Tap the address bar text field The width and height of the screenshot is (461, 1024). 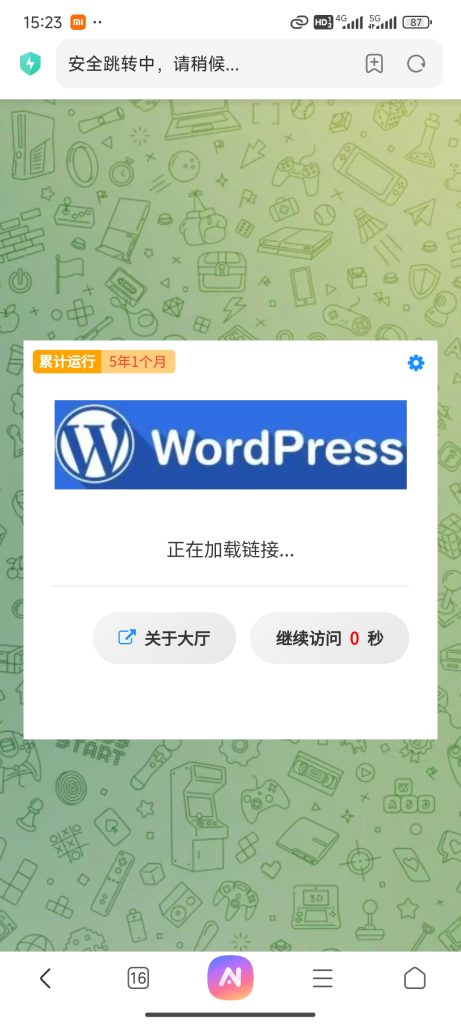209,63
